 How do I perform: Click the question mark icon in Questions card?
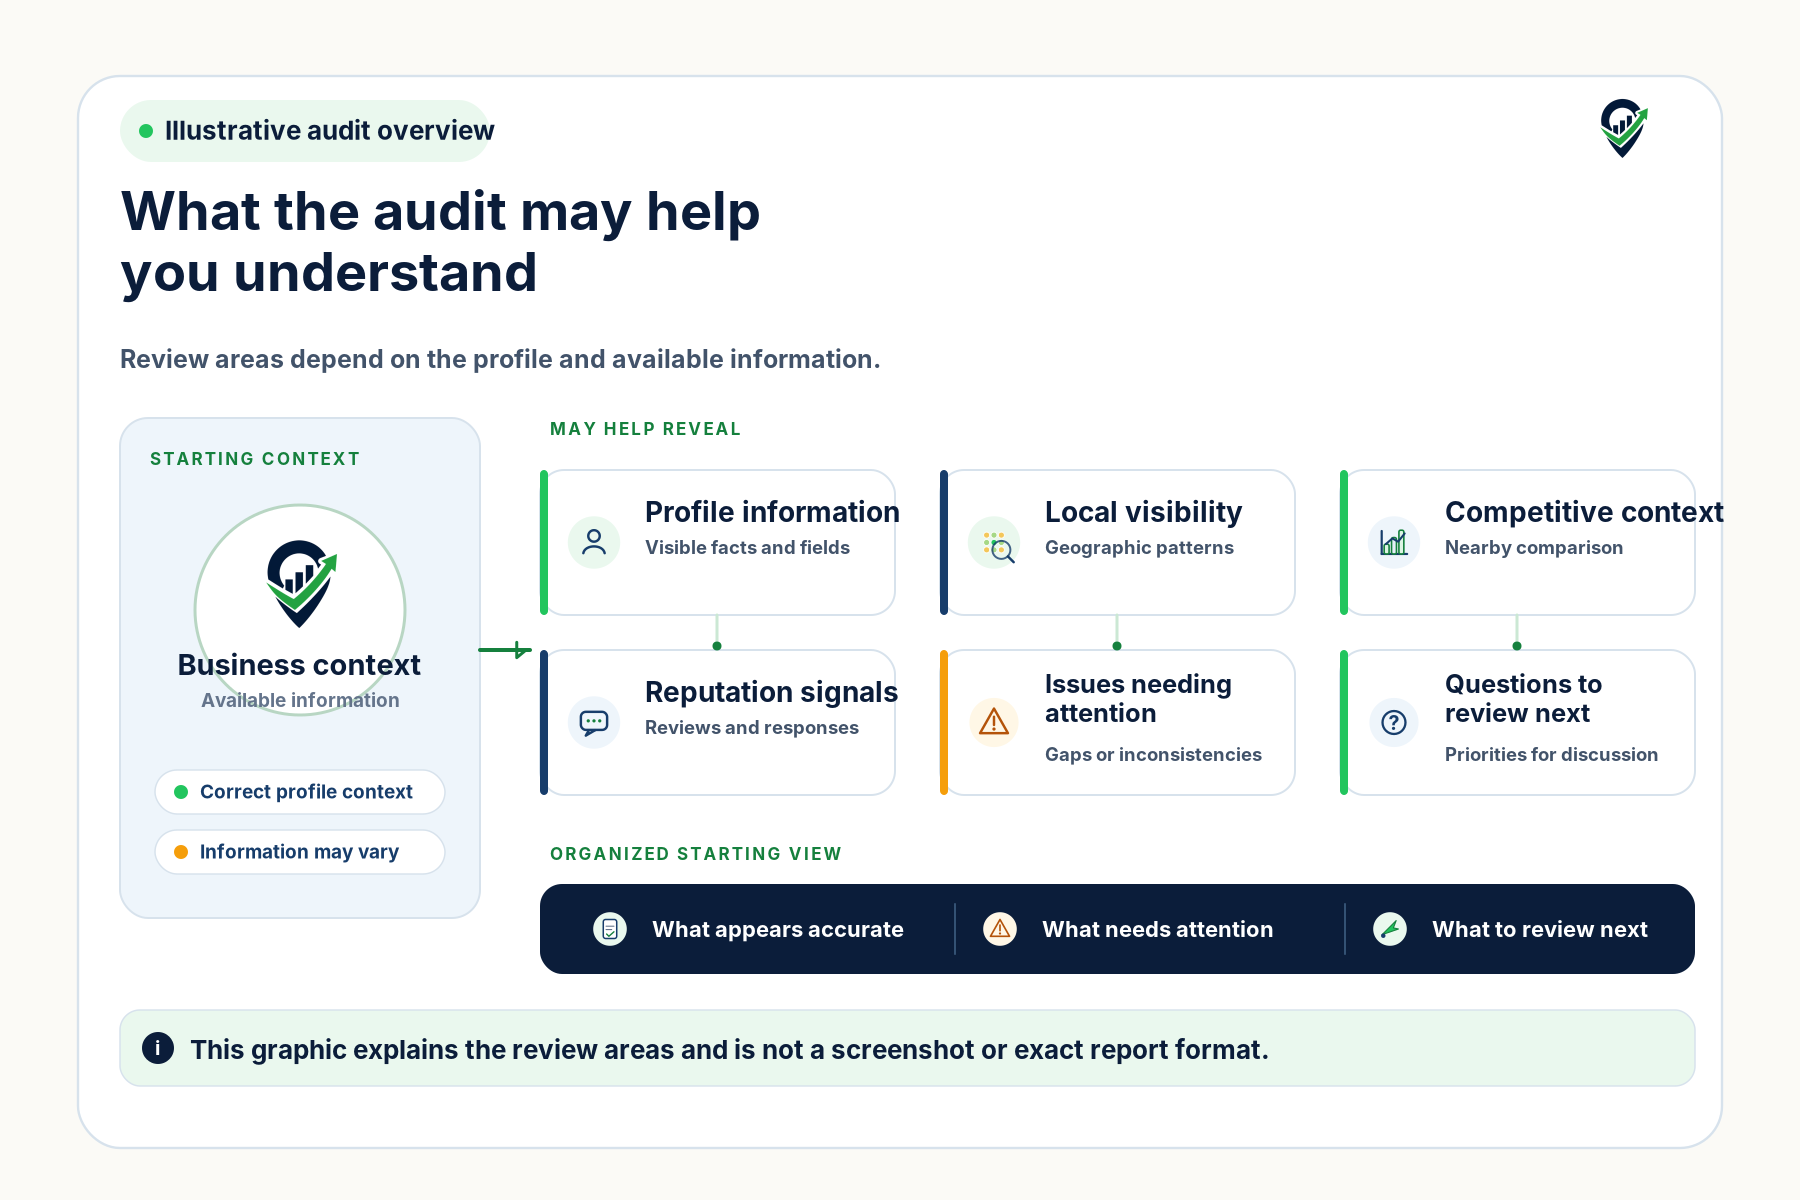(x=1394, y=722)
